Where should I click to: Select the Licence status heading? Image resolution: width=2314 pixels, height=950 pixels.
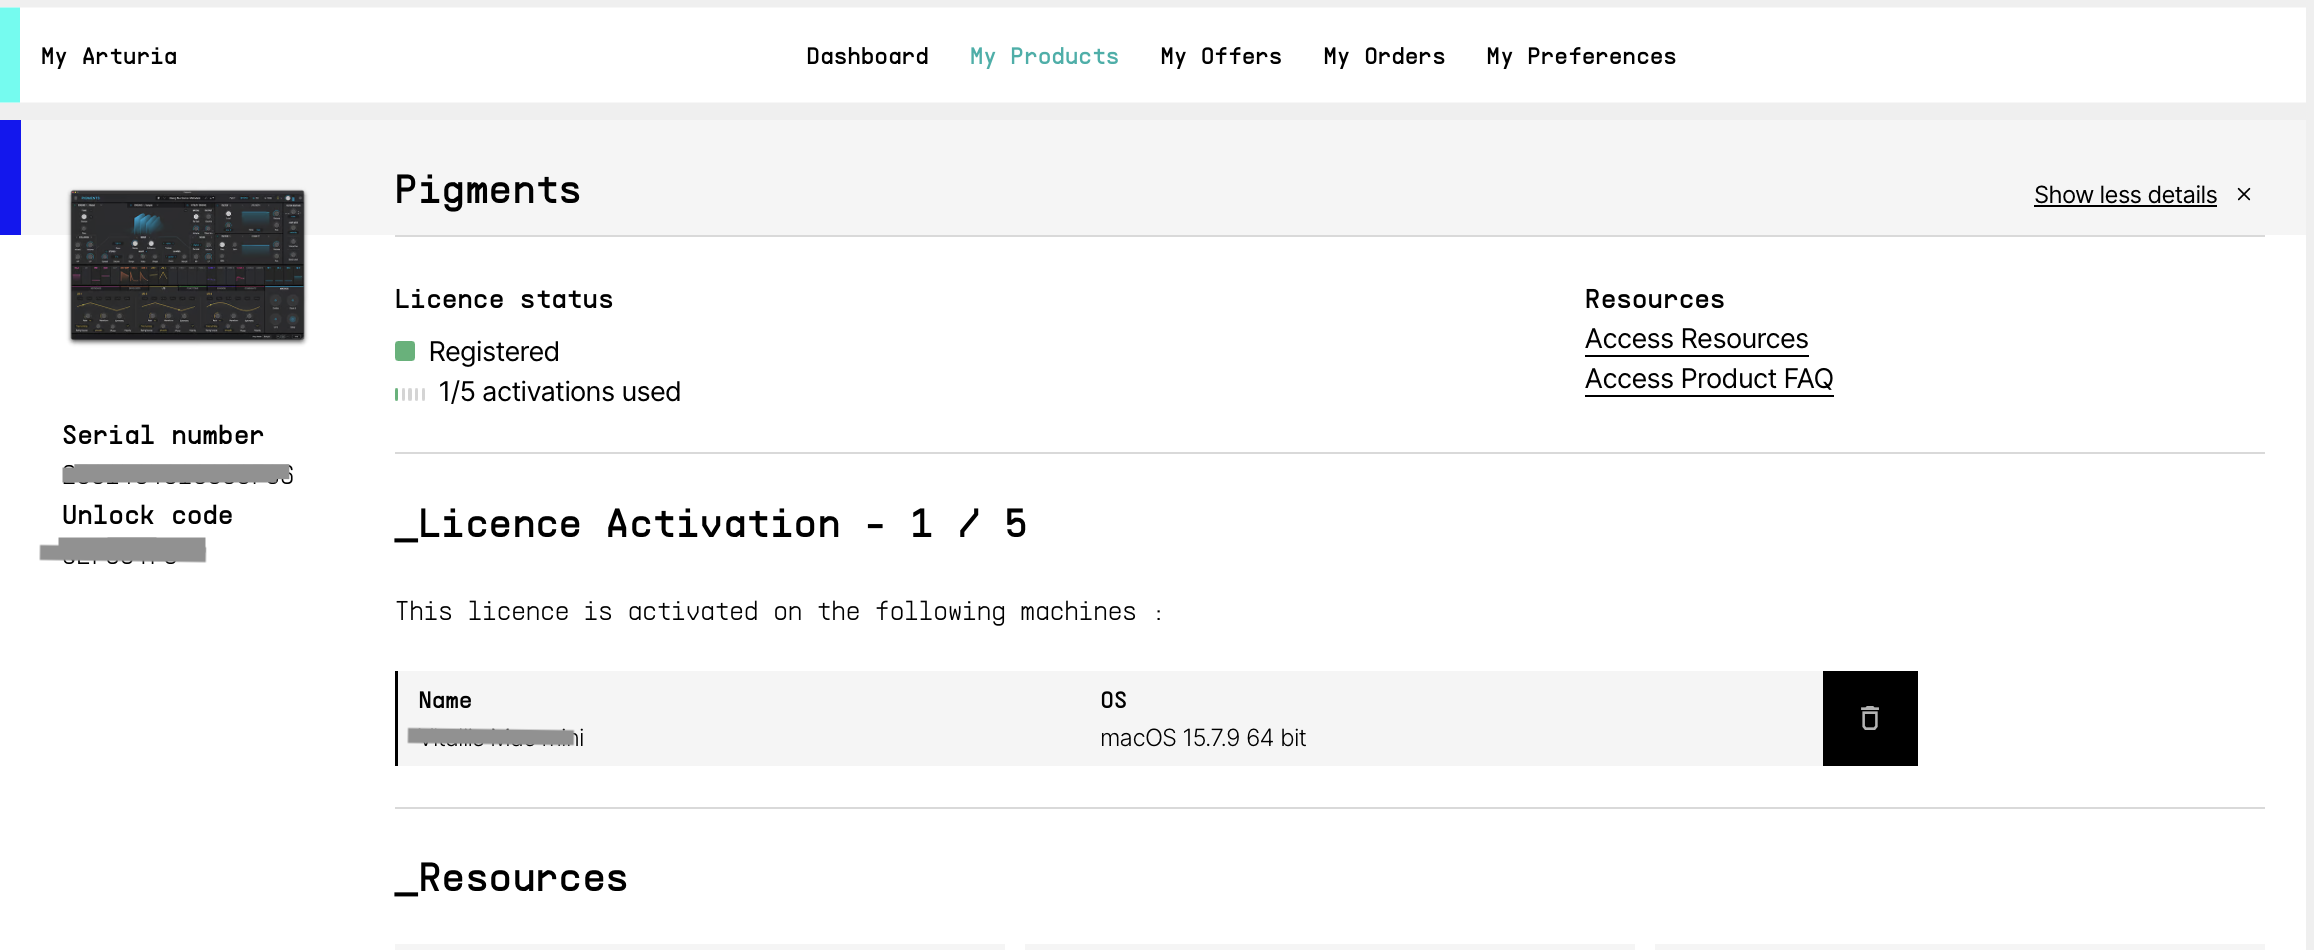coord(504,299)
